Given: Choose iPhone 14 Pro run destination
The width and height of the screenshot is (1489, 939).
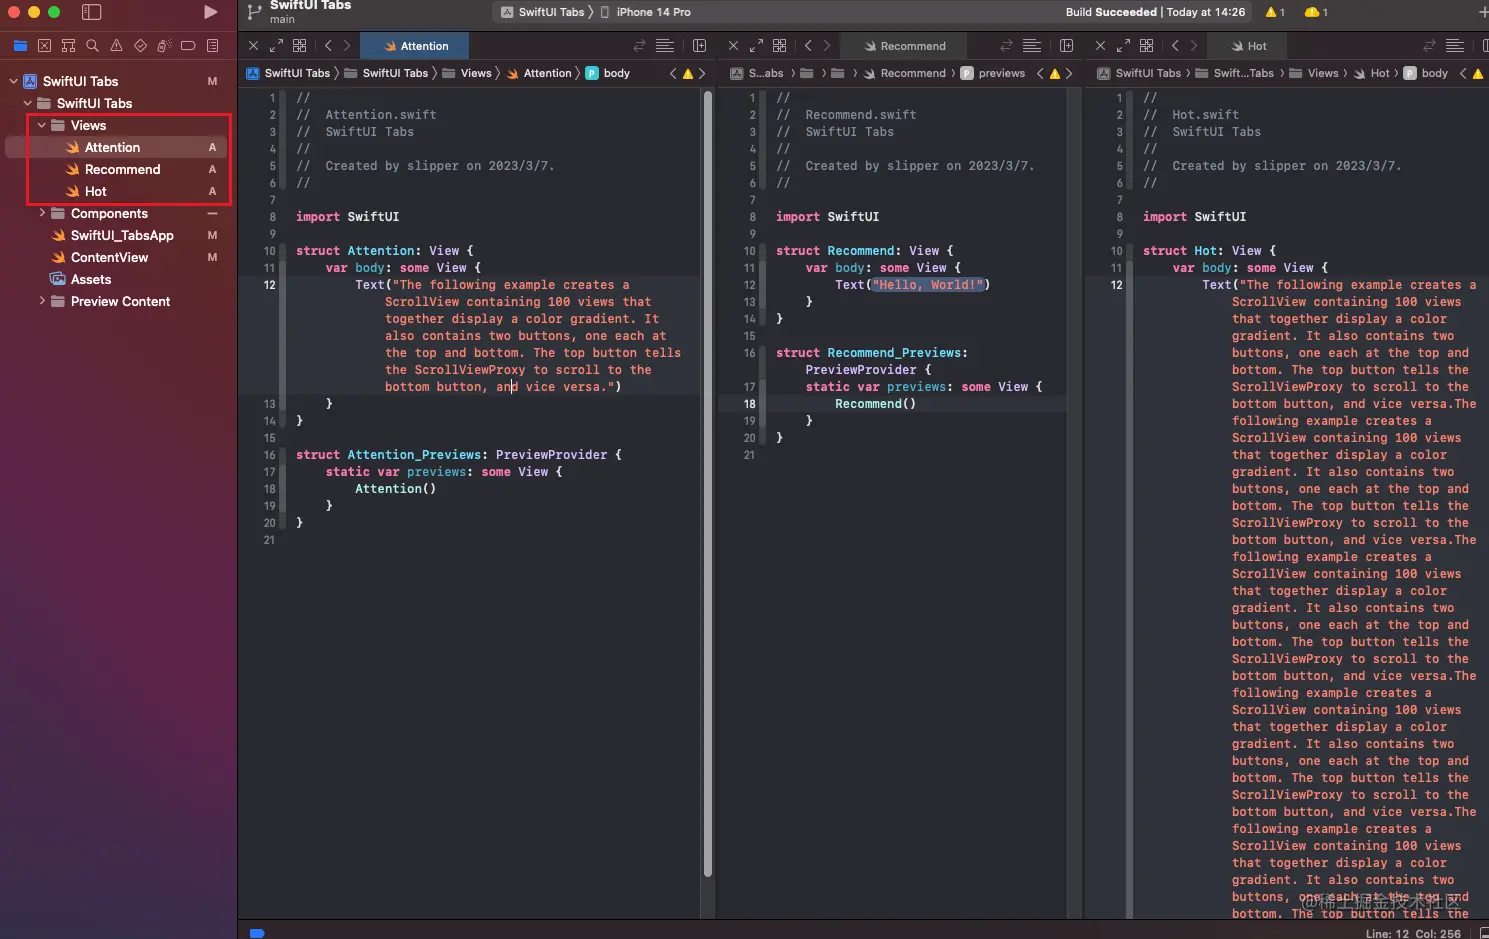Looking at the screenshot, I should point(646,12).
